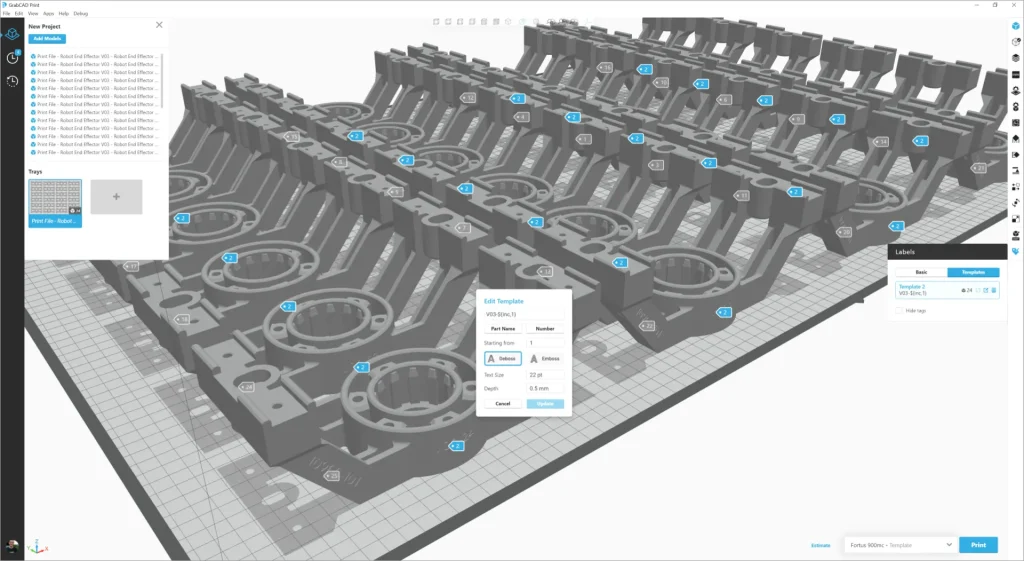Click the edit pencil icon on Template 2

pos(985,290)
